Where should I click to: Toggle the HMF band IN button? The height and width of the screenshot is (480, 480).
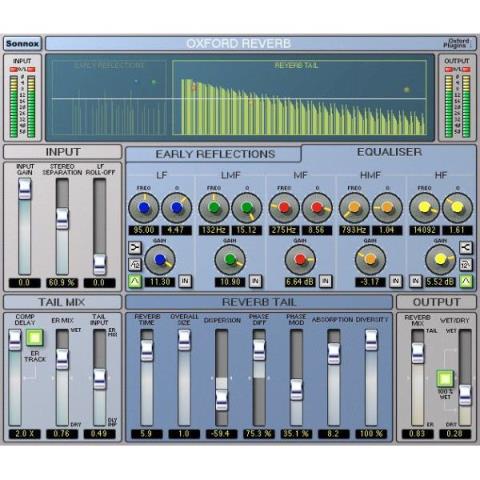[x=396, y=282]
